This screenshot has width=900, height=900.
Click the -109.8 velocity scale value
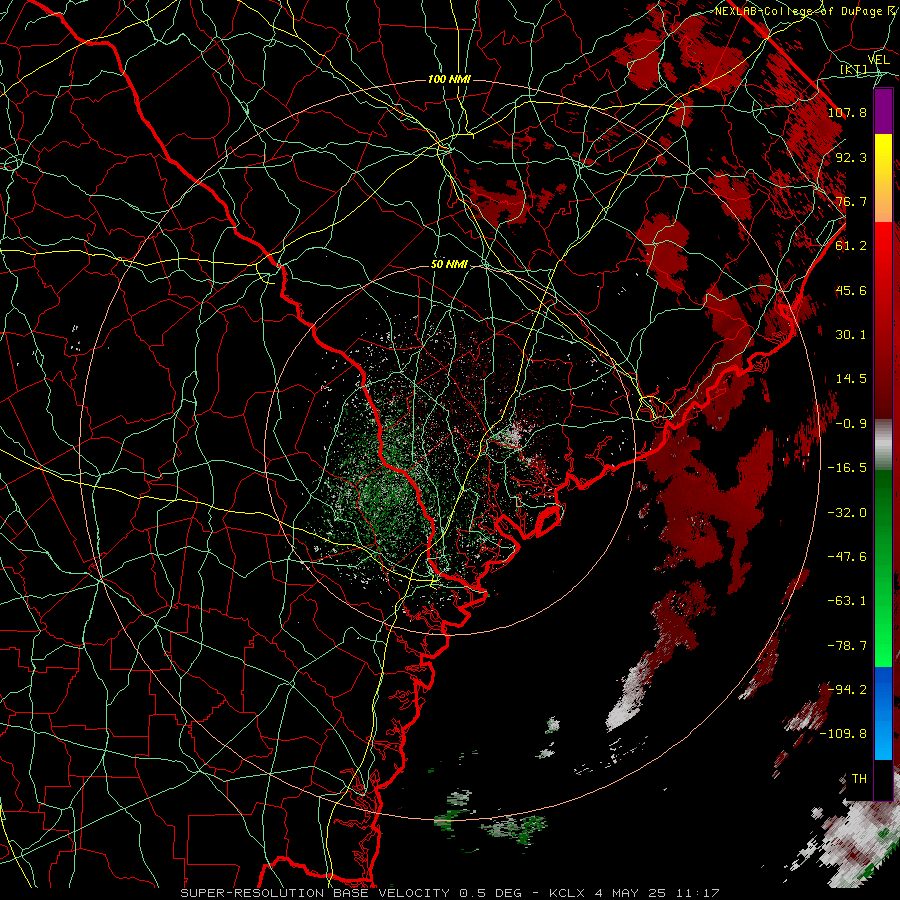(x=843, y=734)
